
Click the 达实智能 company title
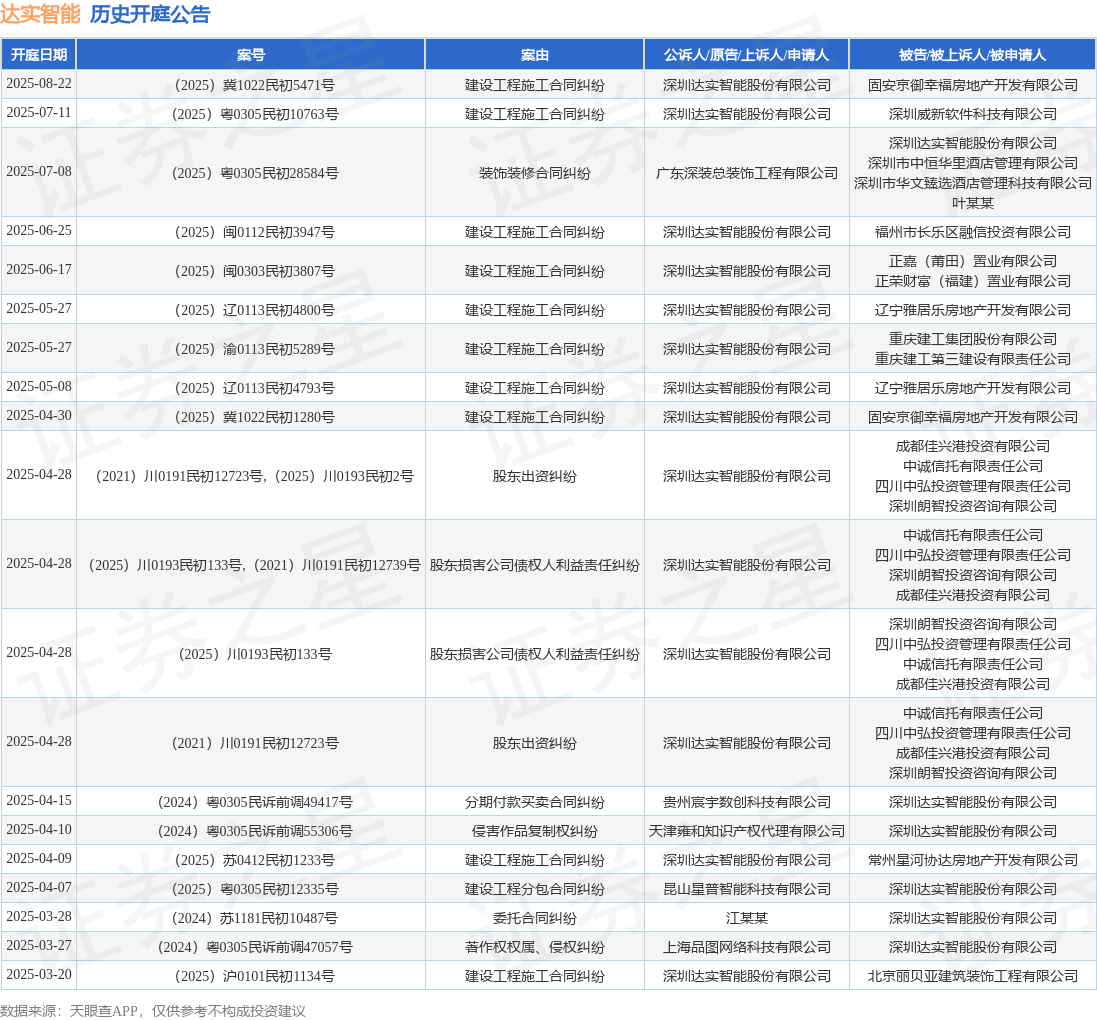(x=41, y=14)
